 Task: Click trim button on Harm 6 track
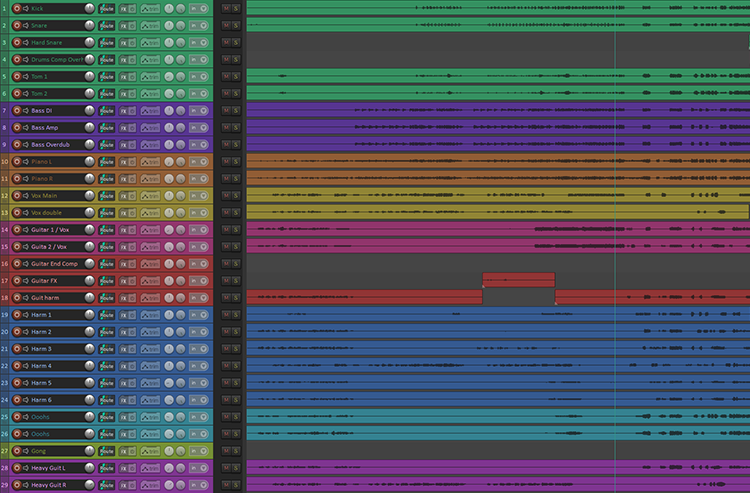coord(150,400)
